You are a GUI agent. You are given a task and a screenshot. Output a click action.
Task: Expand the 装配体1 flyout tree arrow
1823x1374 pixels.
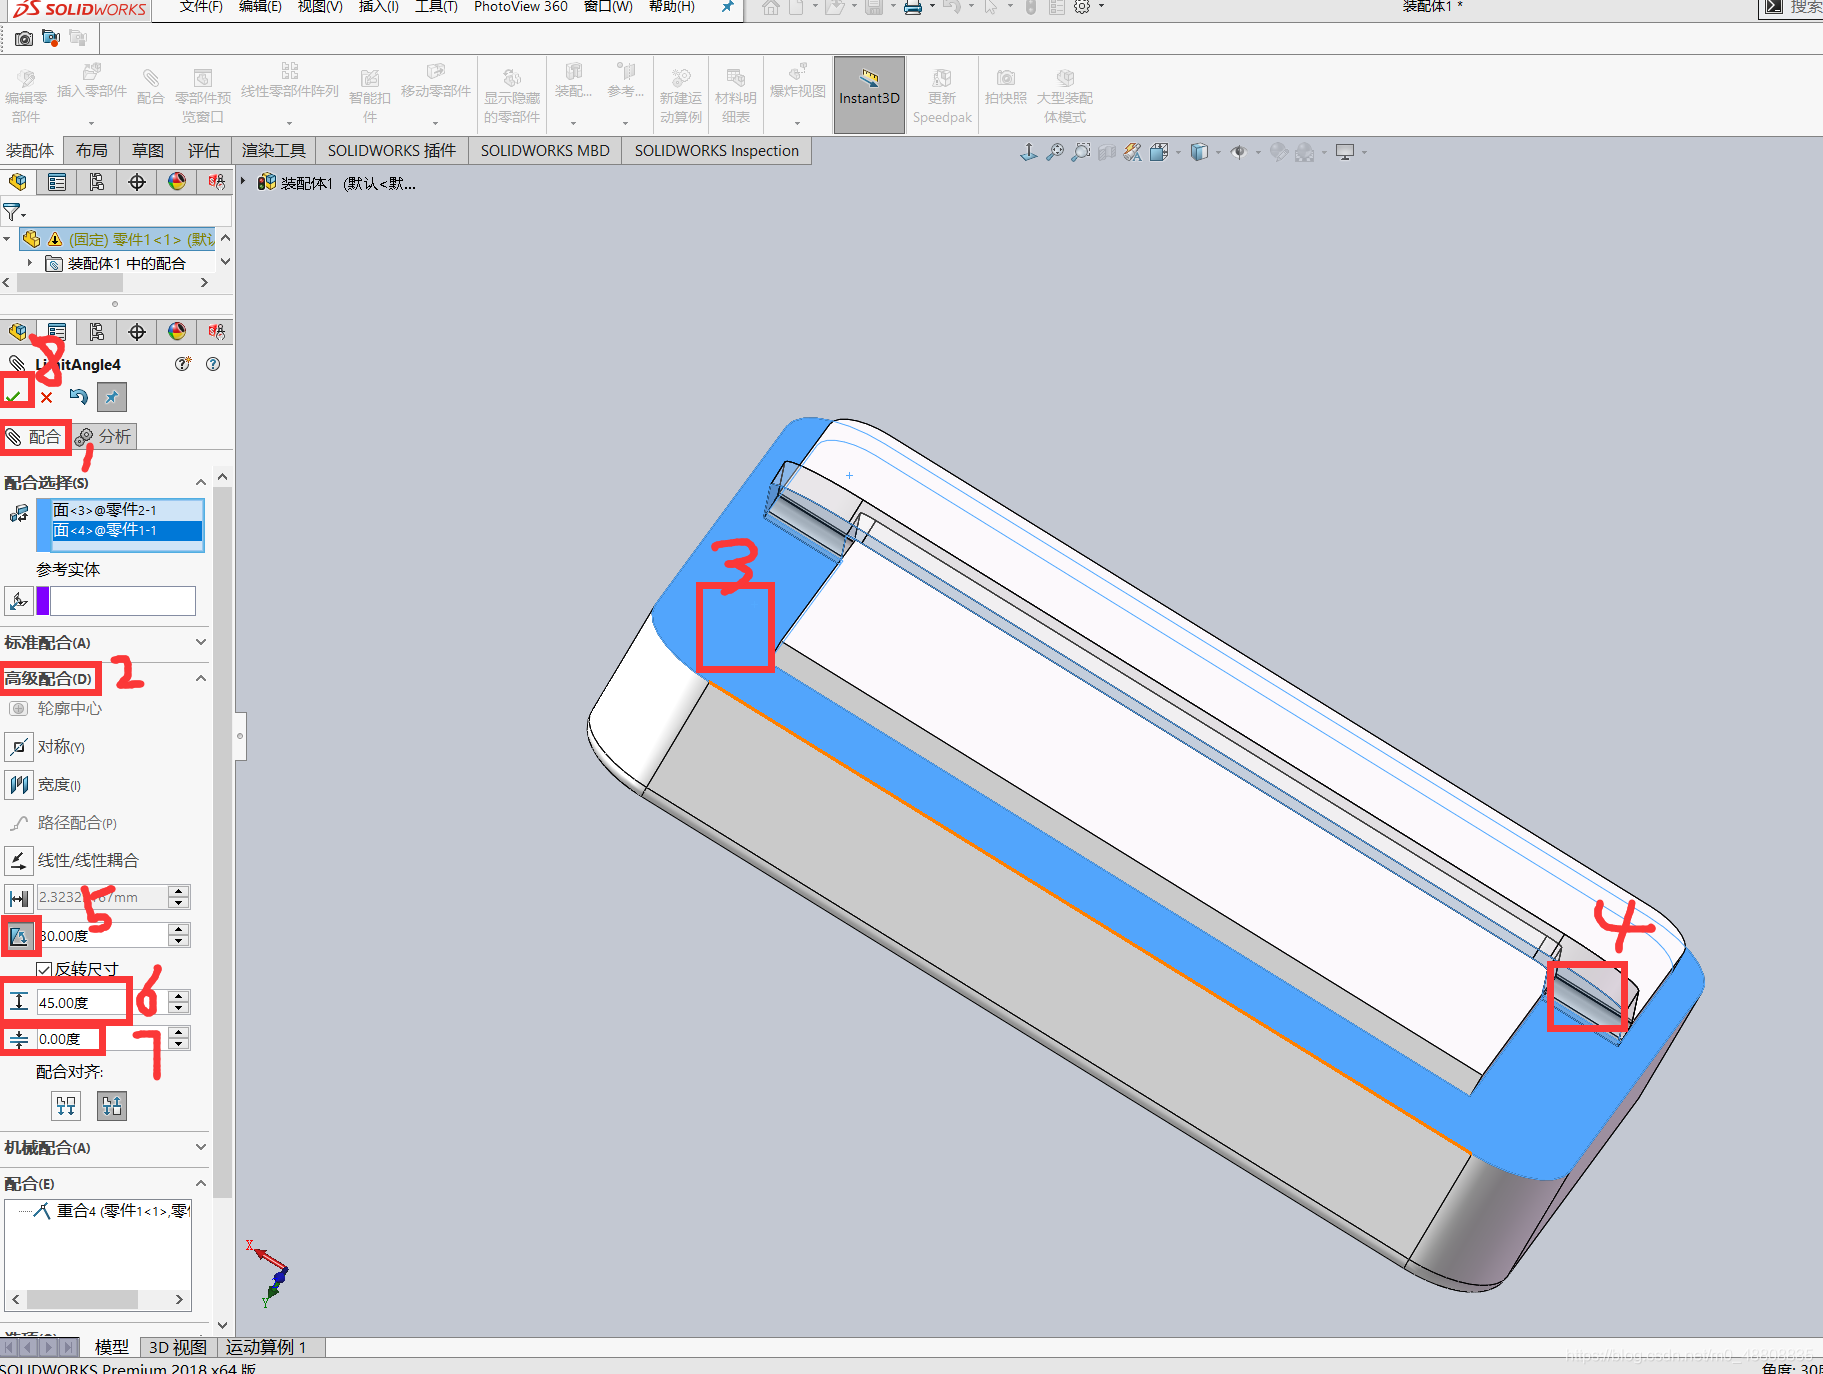coord(243,182)
